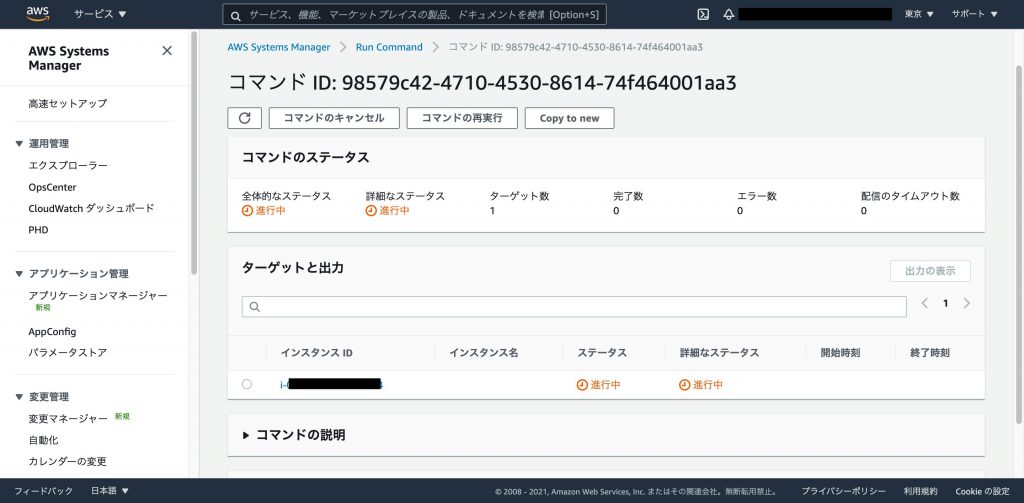The height and width of the screenshot is (503, 1024).
Task: Open 変更マネージャー in sidebar
Action: (68, 419)
